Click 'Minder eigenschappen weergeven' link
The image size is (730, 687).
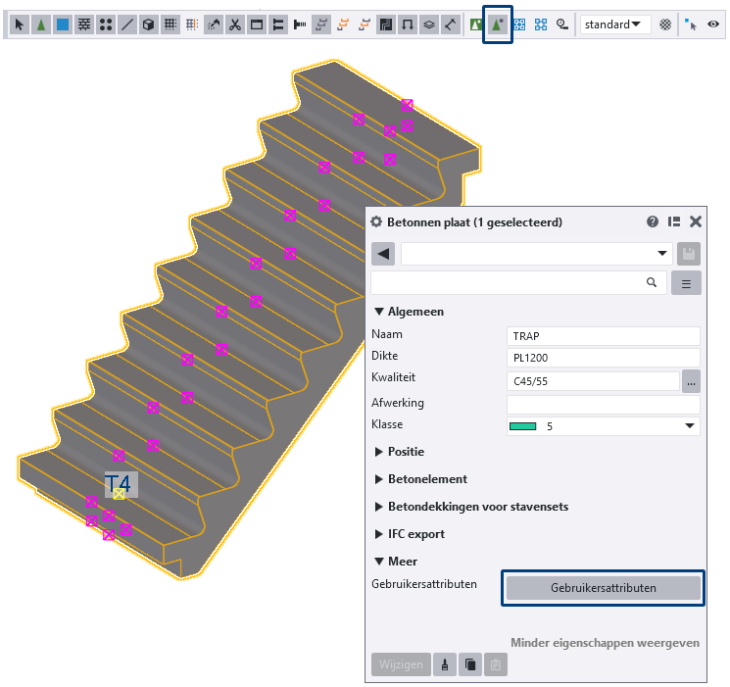pyautogui.click(x=605, y=643)
